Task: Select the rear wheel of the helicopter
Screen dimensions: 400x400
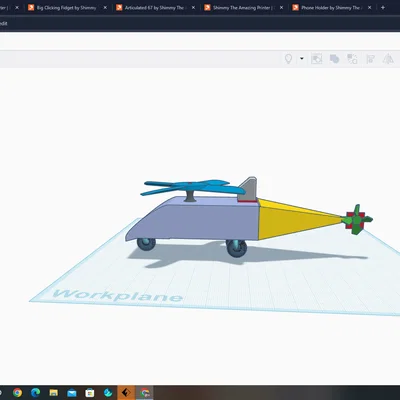Action: (237, 248)
